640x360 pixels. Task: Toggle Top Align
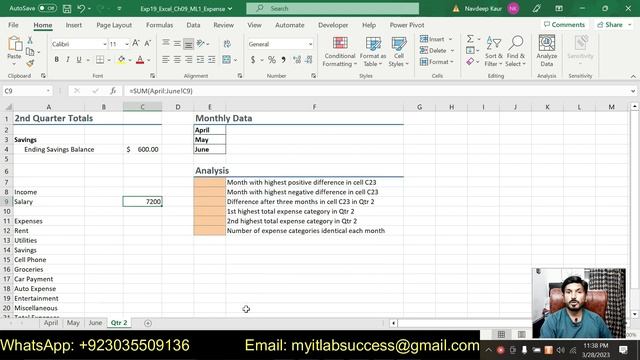[165, 43]
